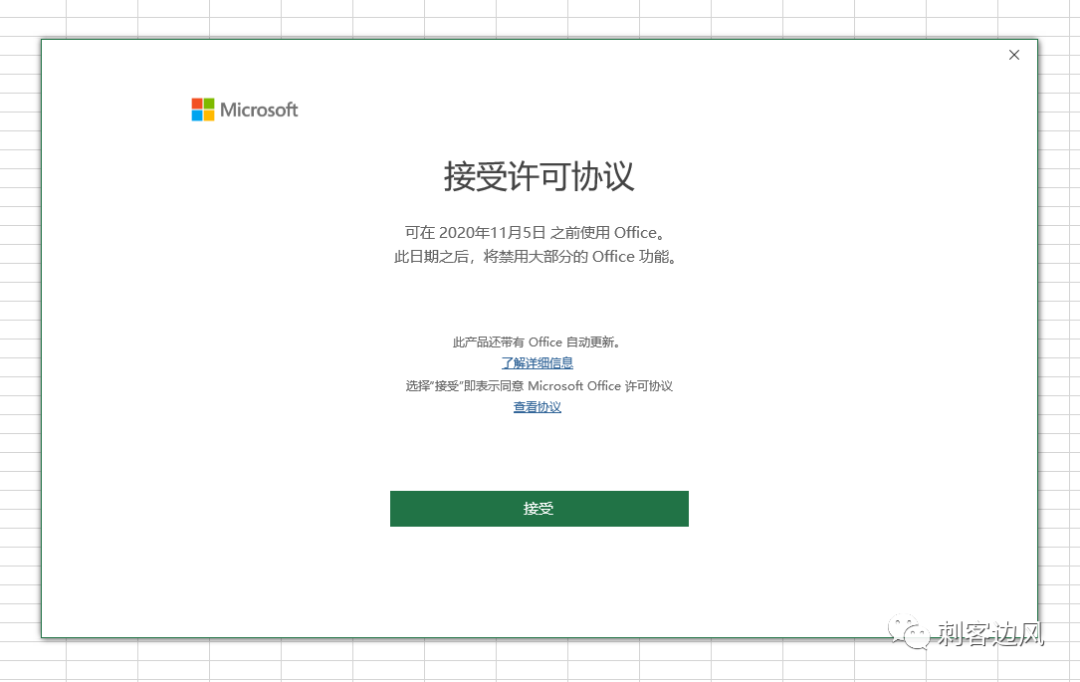Click the text 可在 2020年11月5日 之前使用 Office。
The width and height of the screenshot is (1080, 682).
coord(536,233)
